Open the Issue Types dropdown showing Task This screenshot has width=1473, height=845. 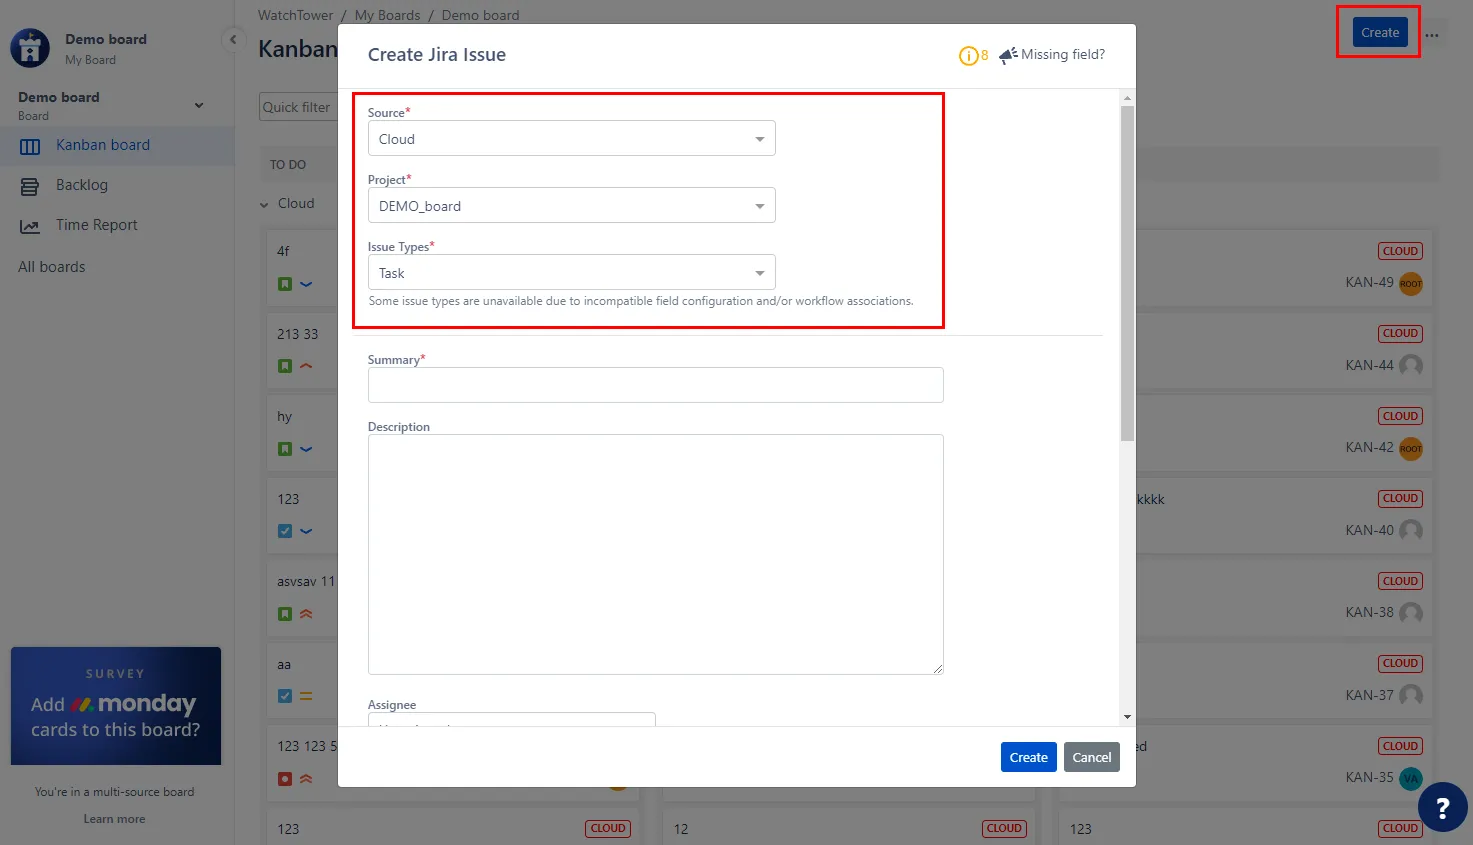click(571, 273)
